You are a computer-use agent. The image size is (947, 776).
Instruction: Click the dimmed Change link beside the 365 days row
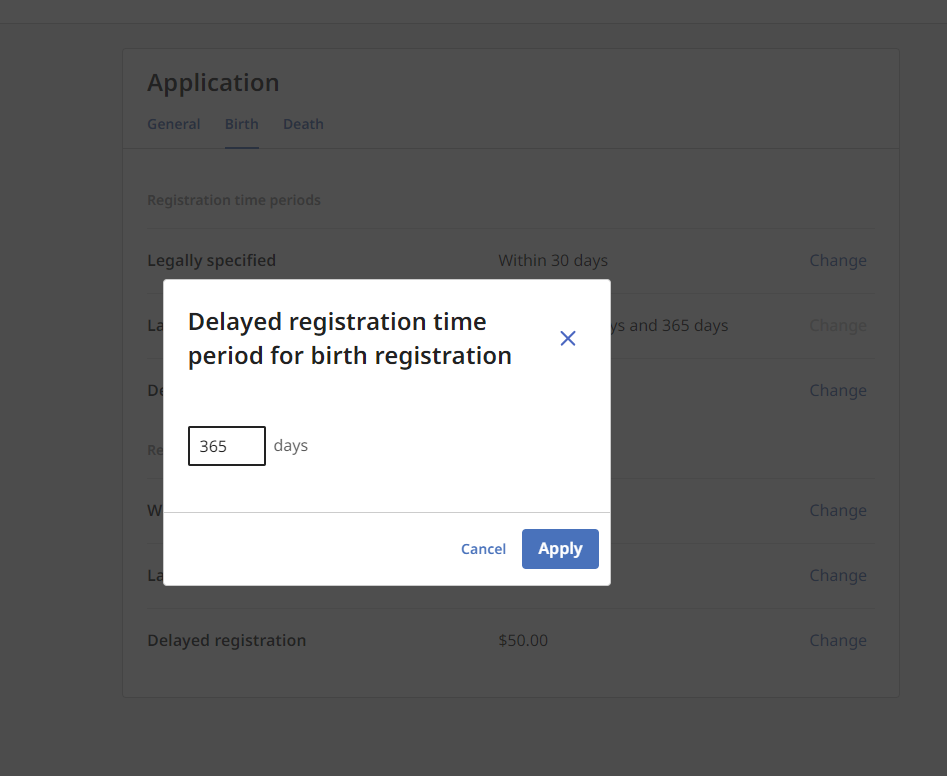tap(837, 325)
